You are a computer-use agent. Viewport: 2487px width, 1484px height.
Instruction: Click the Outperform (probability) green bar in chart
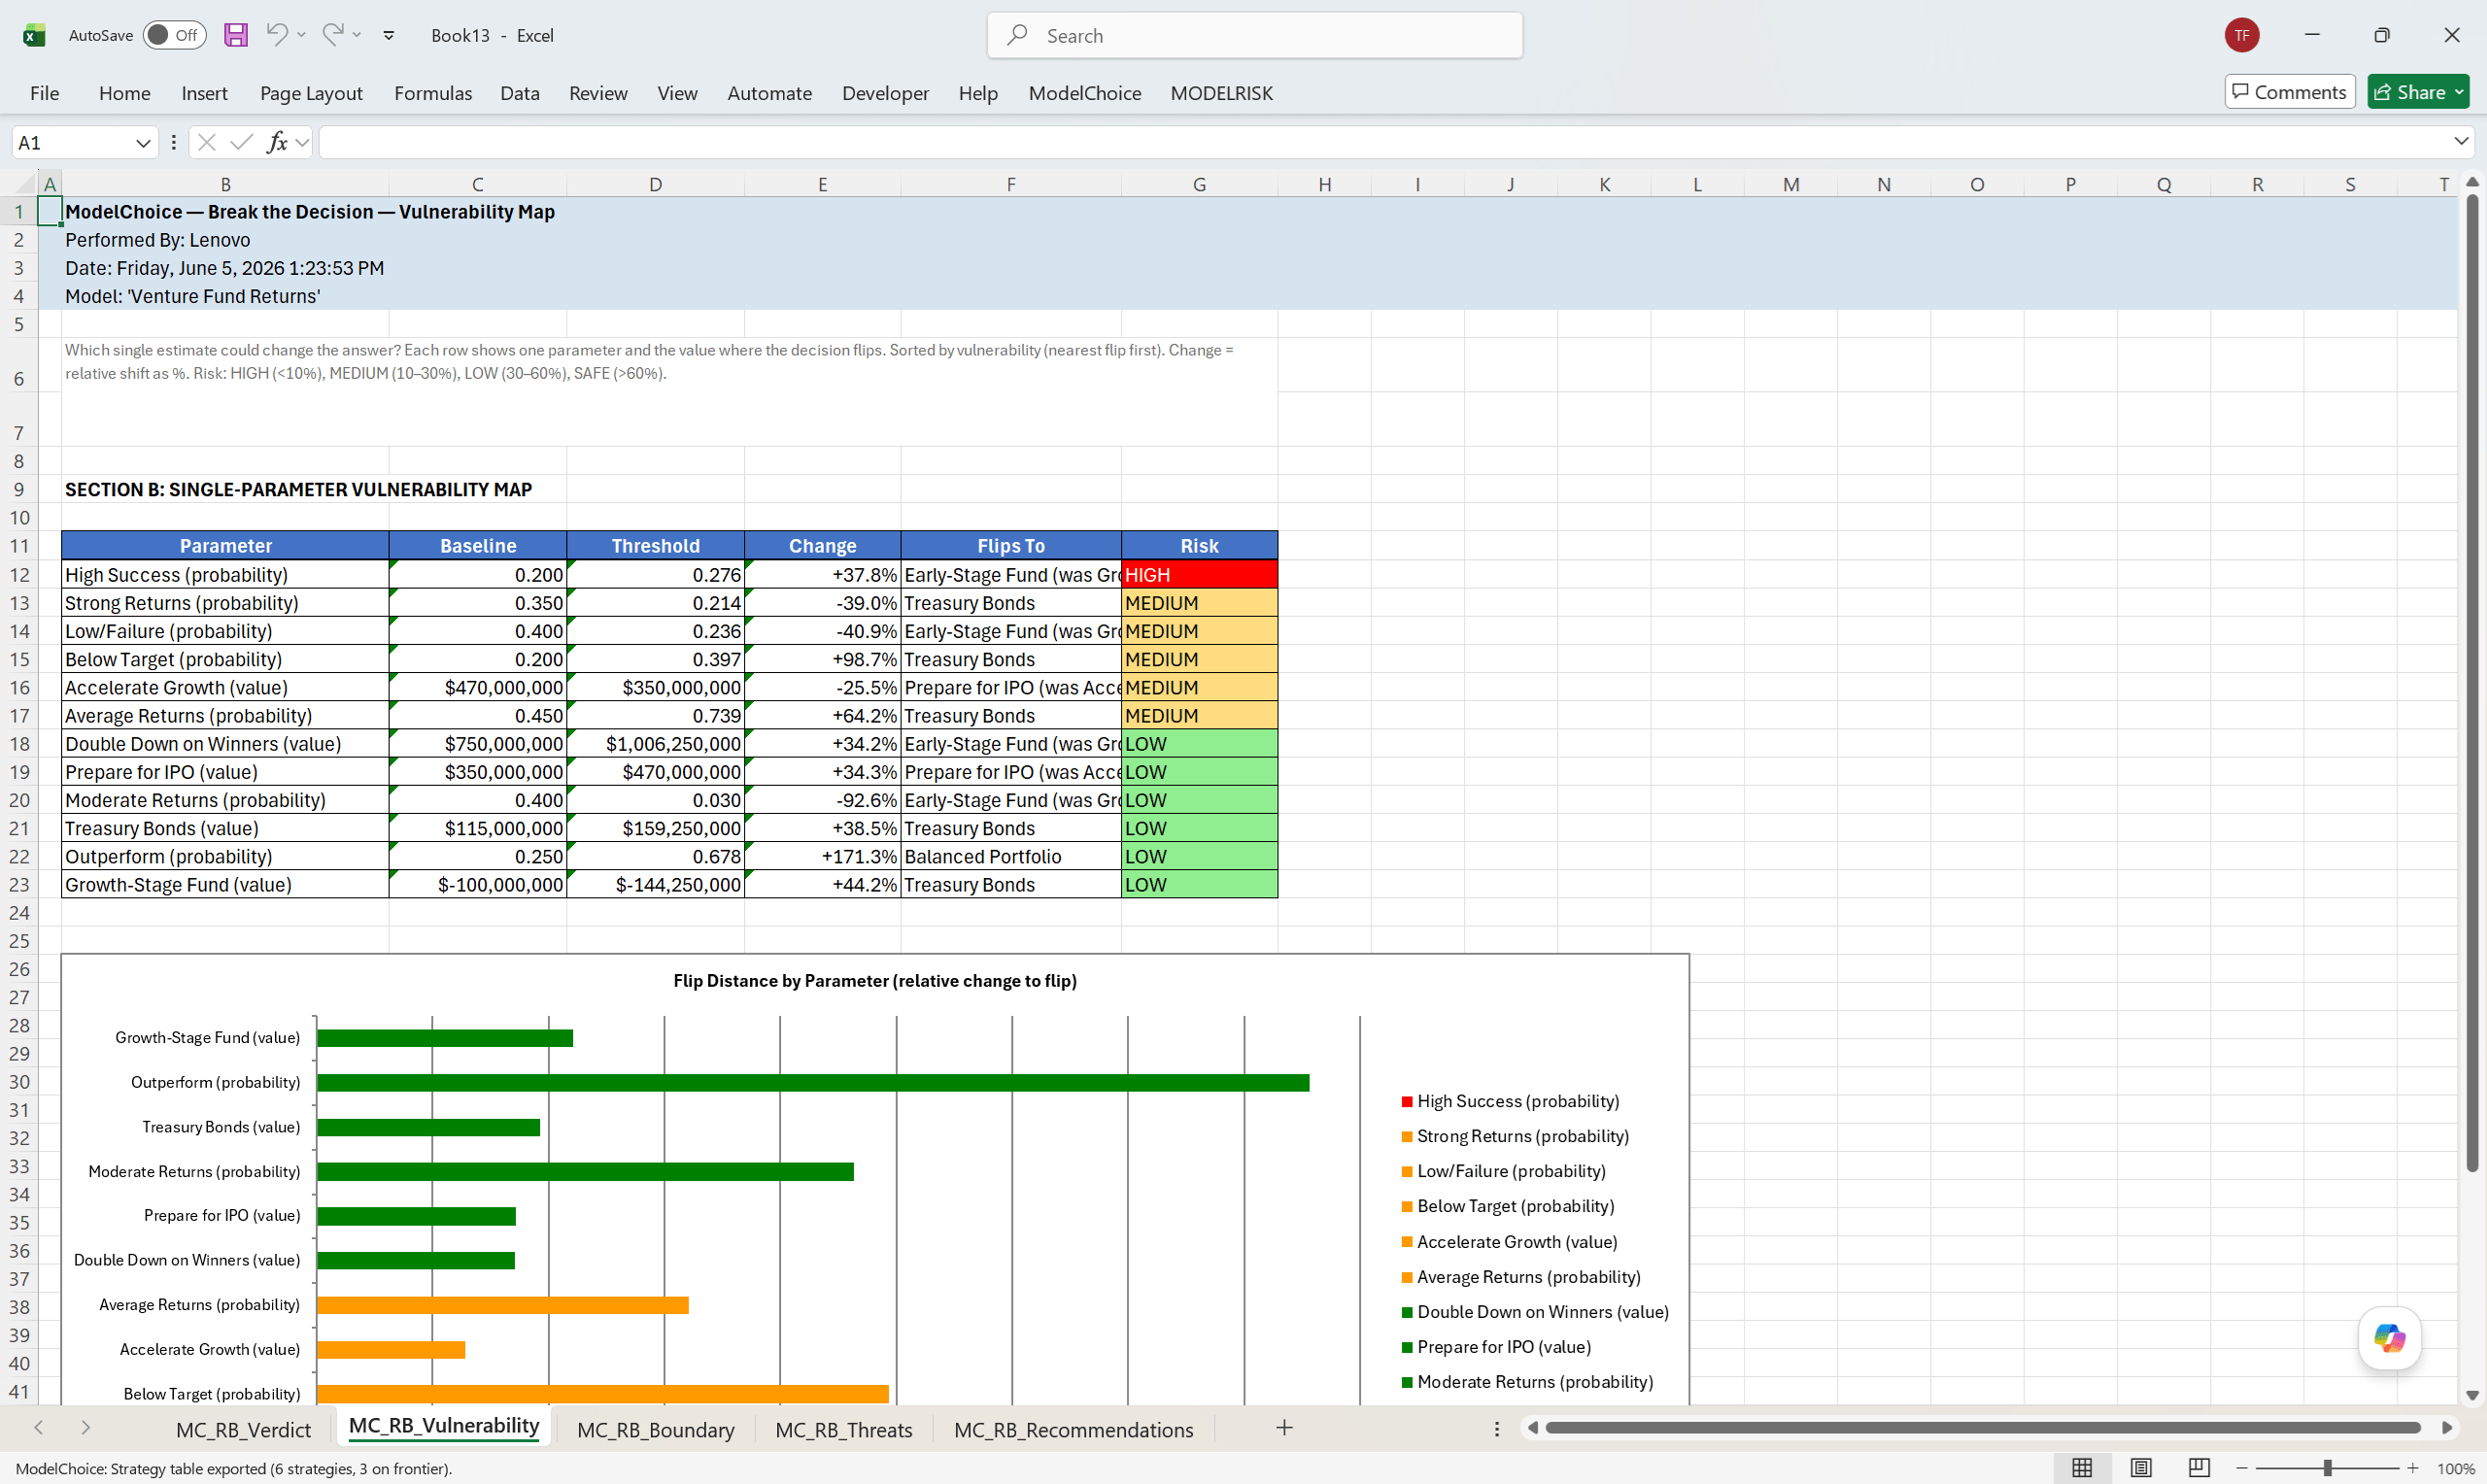pos(812,1083)
